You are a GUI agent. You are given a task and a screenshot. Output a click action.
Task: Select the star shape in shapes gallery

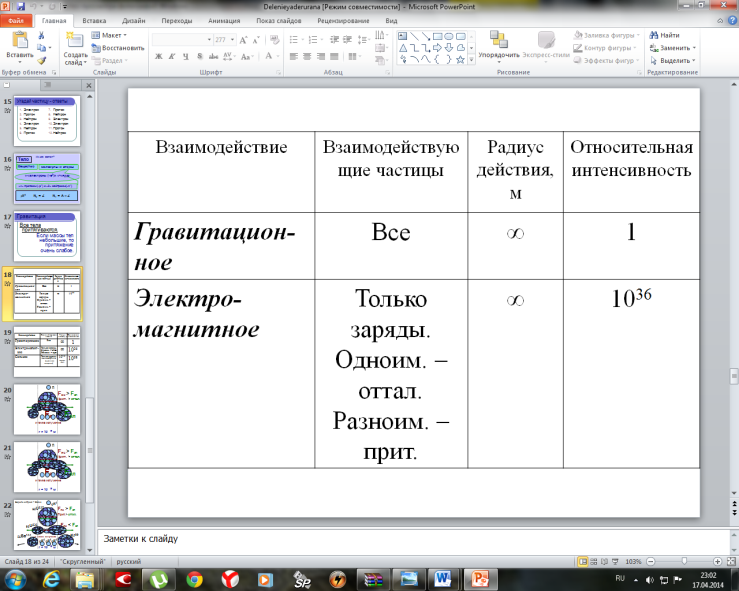point(460,60)
